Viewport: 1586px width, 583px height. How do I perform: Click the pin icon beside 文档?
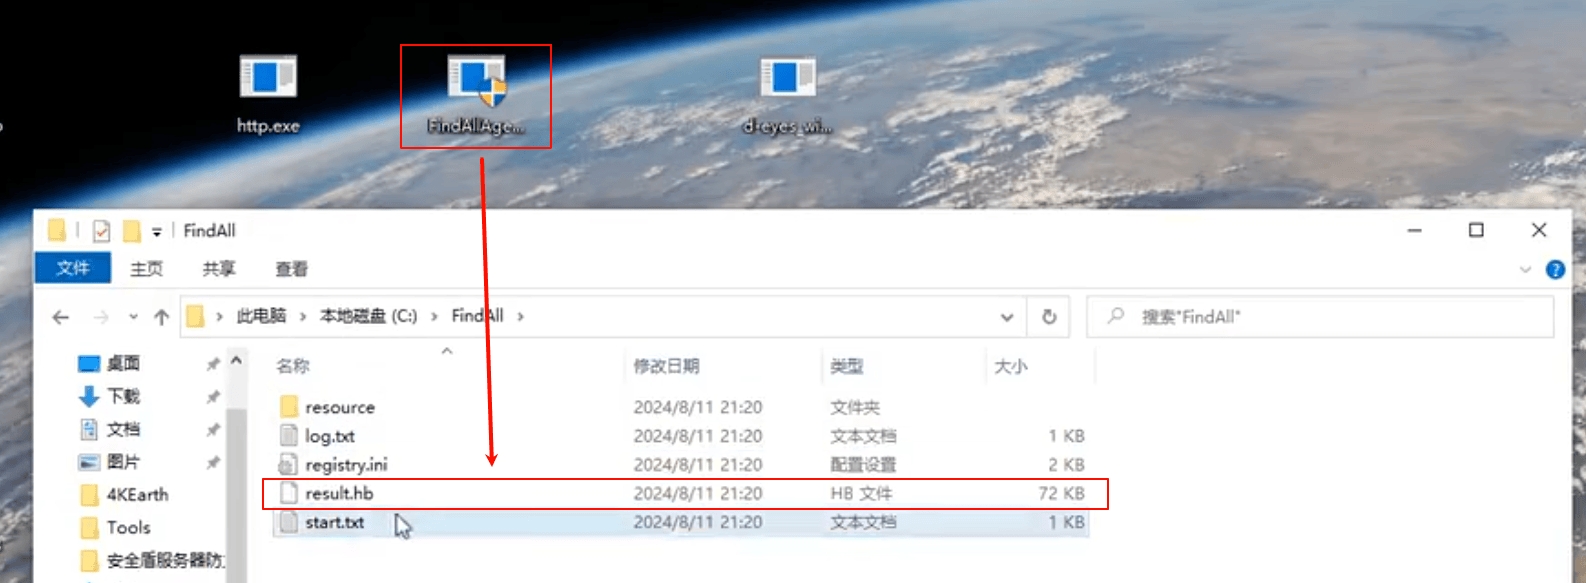point(212,430)
